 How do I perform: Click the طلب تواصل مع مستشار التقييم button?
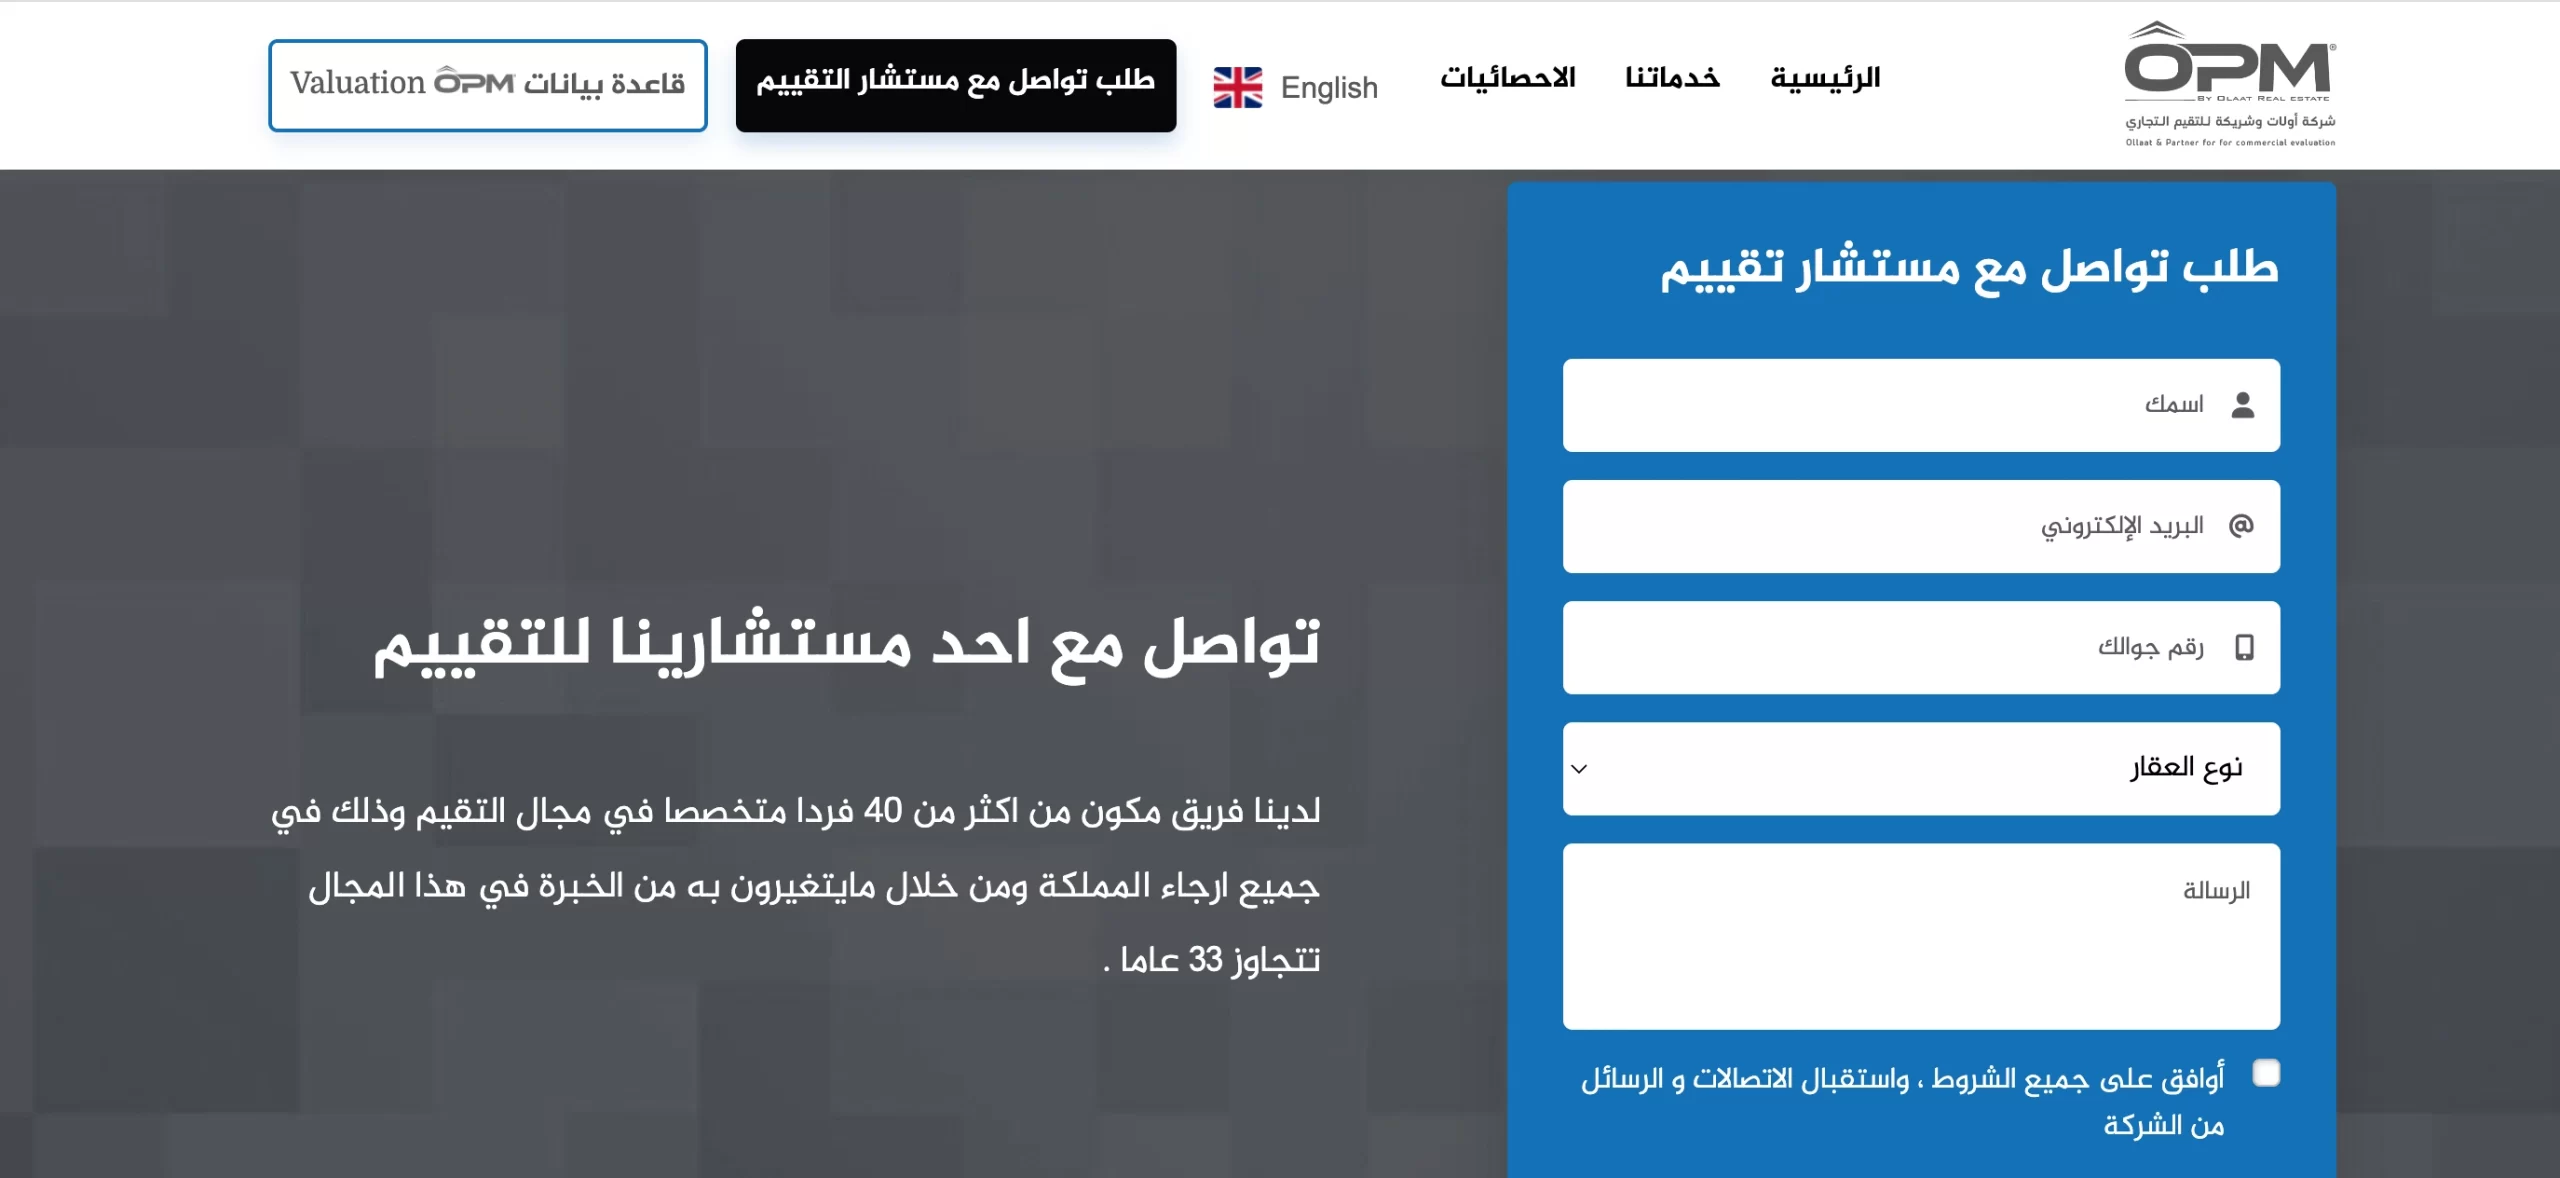(x=955, y=86)
